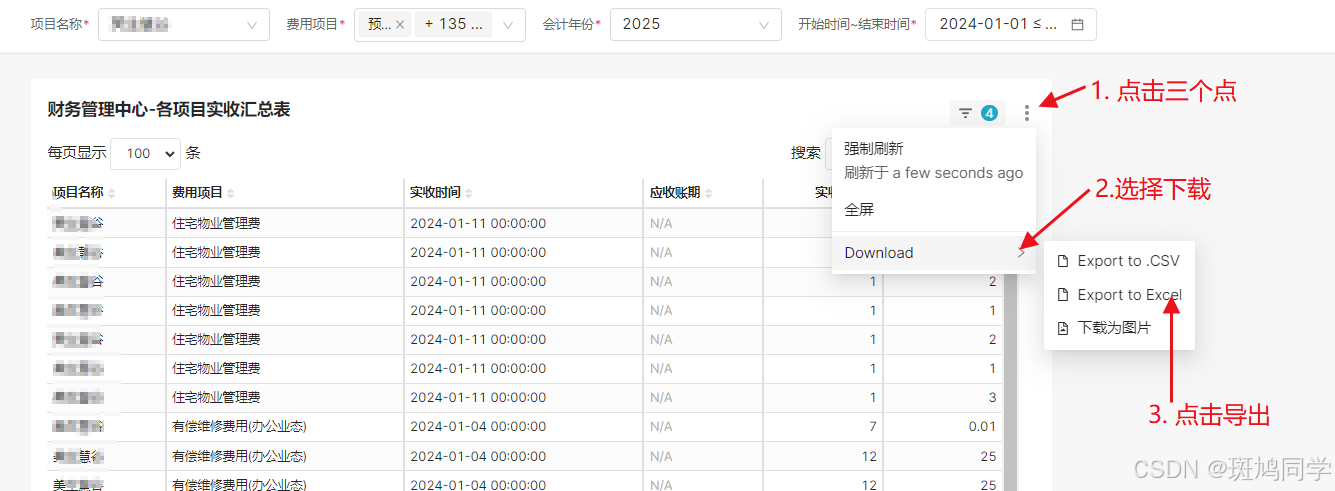
Task: Open the 每页显示 100 rows selector
Action: click(146, 153)
